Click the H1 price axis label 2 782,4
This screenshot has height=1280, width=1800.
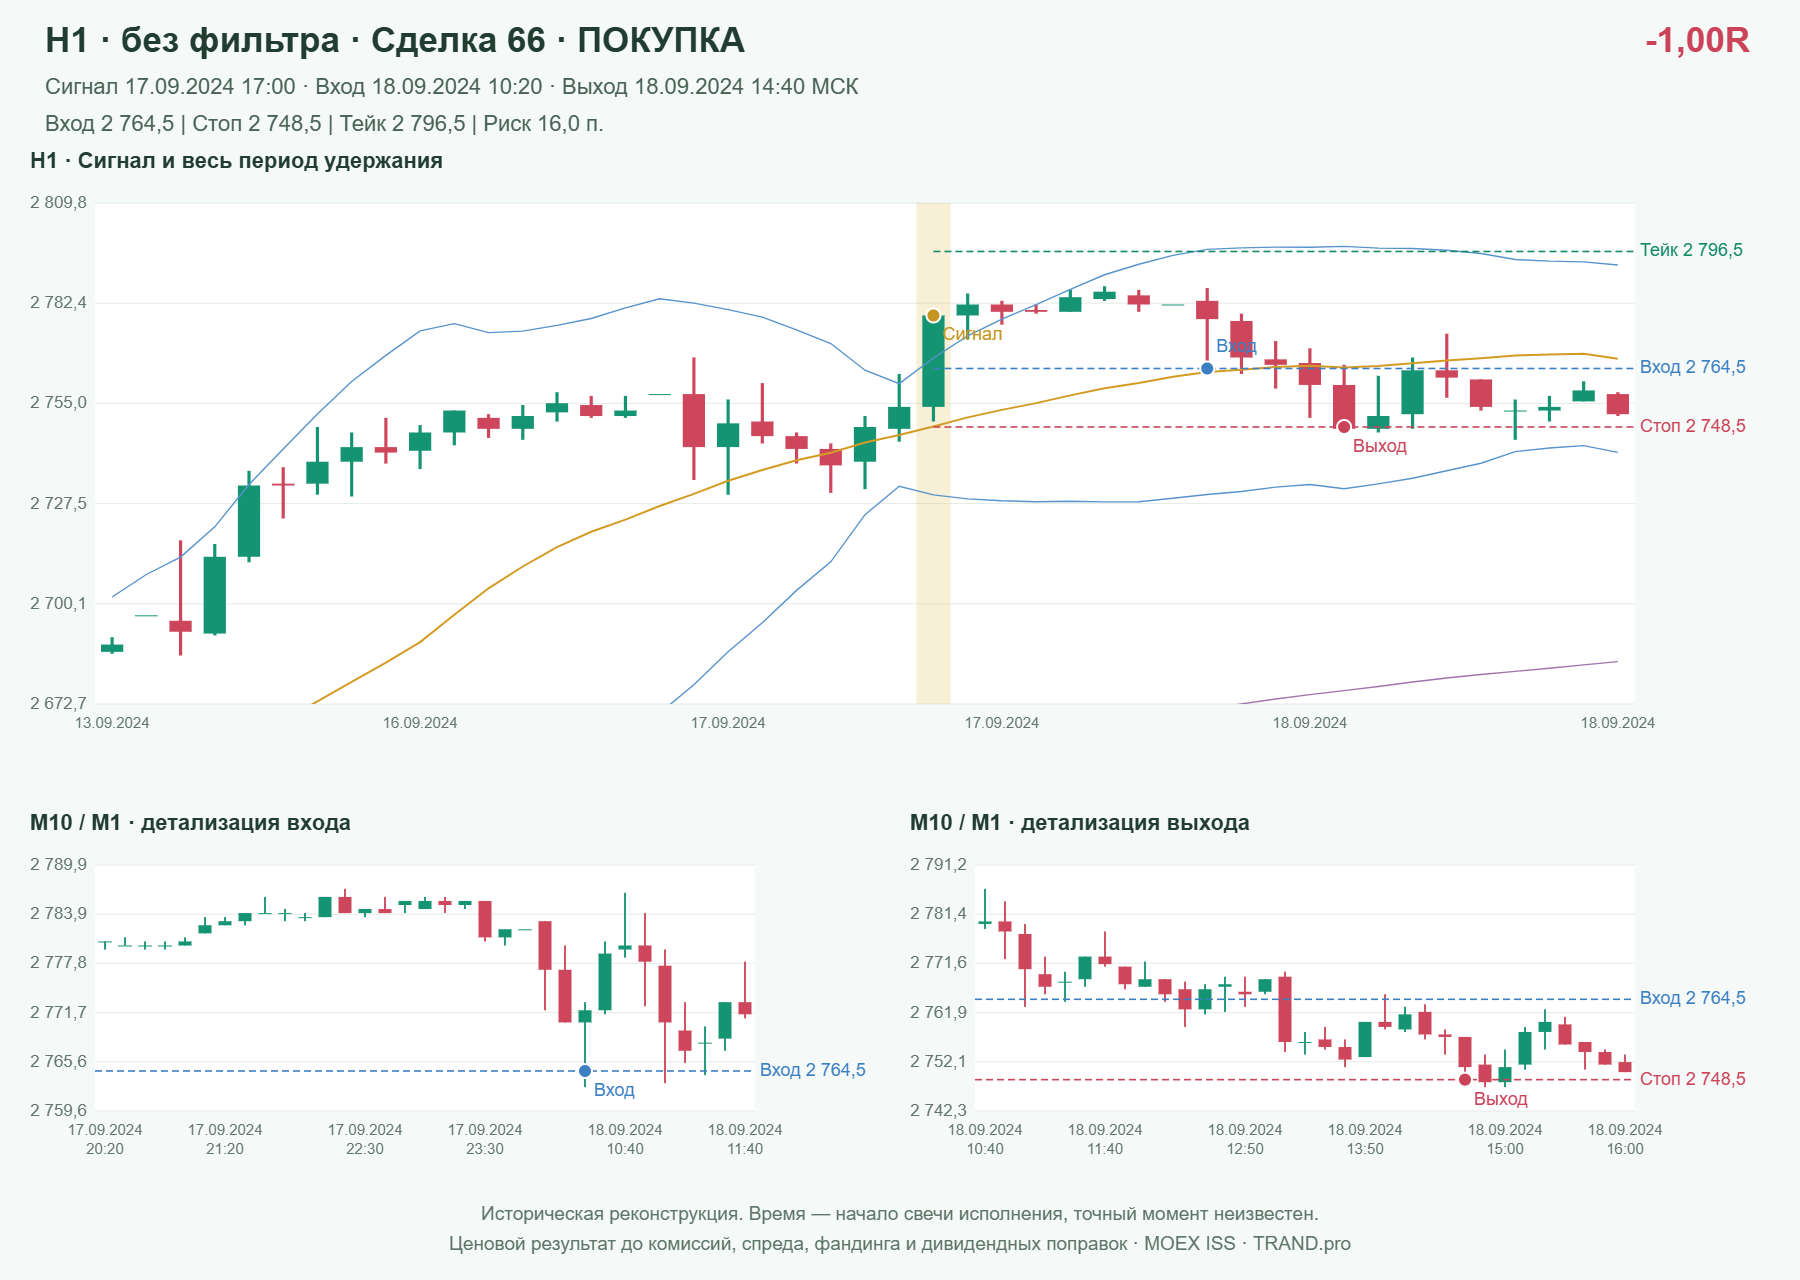[x=58, y=303]
